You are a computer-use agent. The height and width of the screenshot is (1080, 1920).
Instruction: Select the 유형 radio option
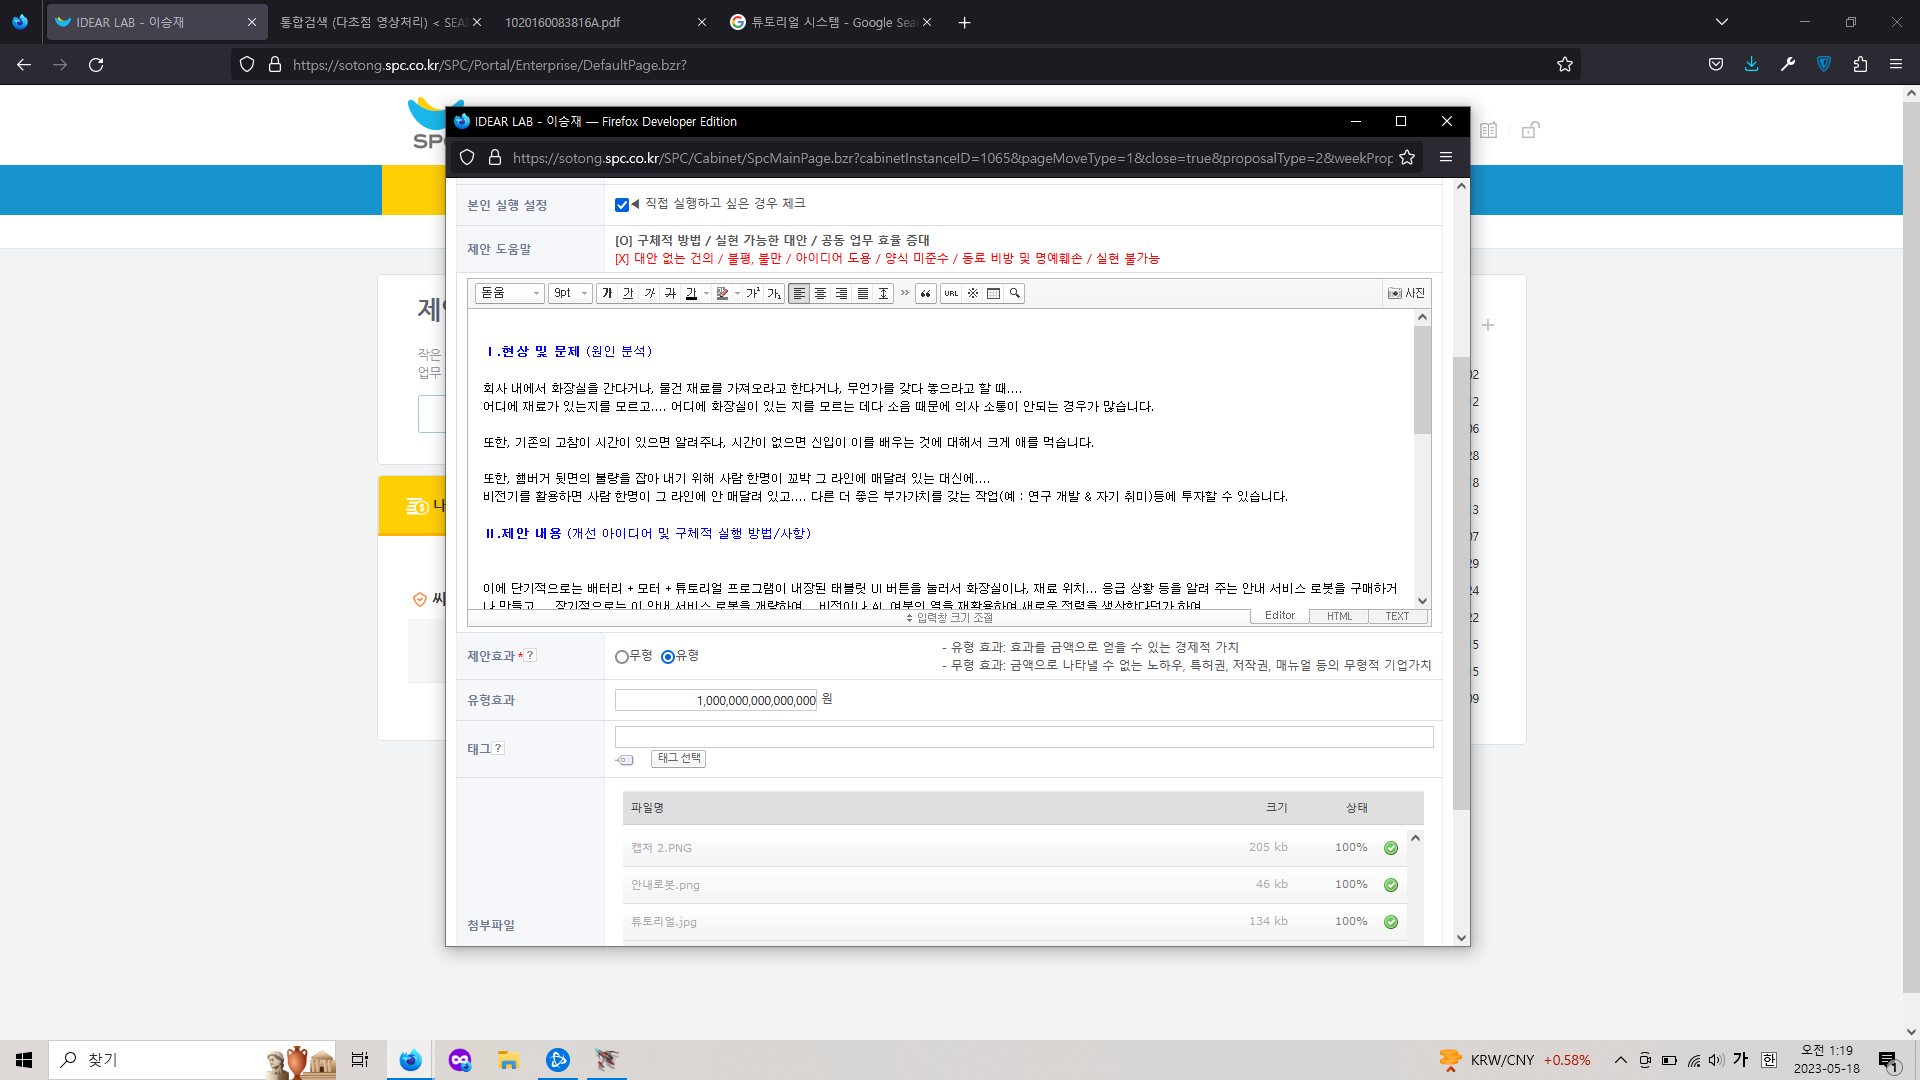click(x=668, y=657)
